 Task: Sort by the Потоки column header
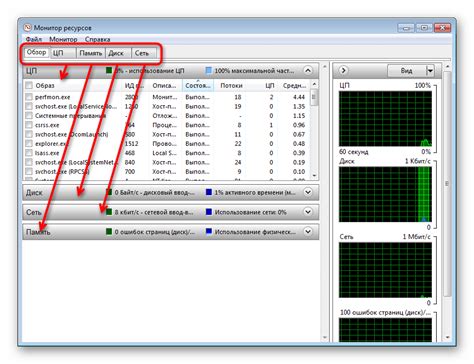(231, 86)
